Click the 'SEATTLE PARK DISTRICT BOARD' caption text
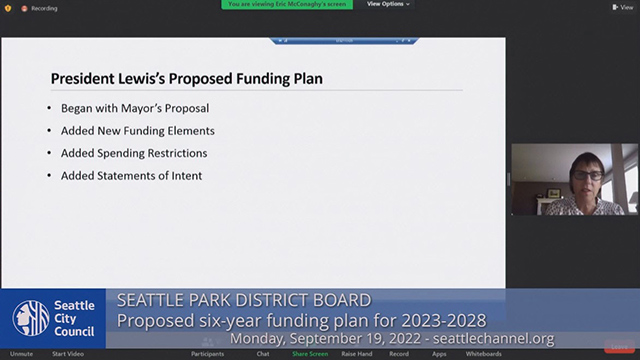The height and width of the screenshot is (360, 640). pos(244,300)
